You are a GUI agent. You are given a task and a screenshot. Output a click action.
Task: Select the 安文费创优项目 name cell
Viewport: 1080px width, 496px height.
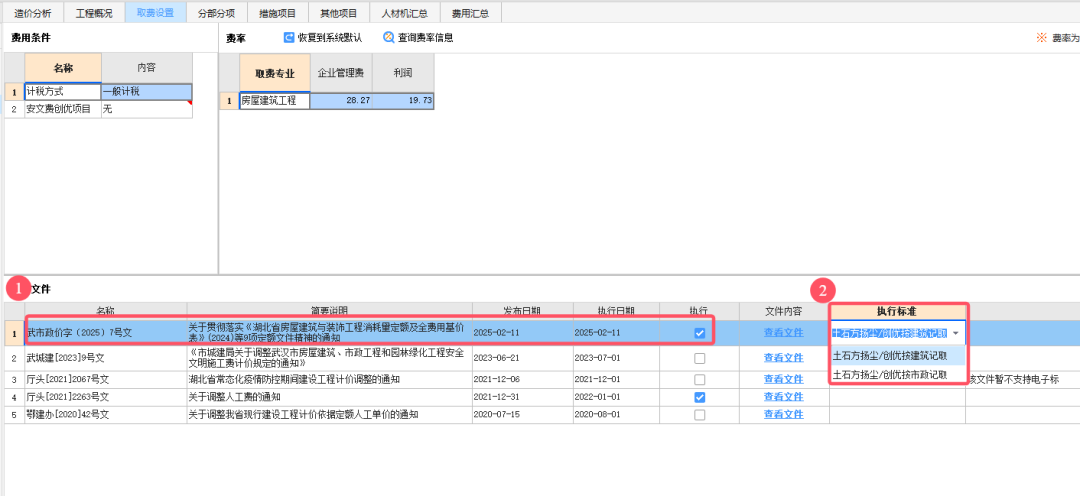pos(63,109)
